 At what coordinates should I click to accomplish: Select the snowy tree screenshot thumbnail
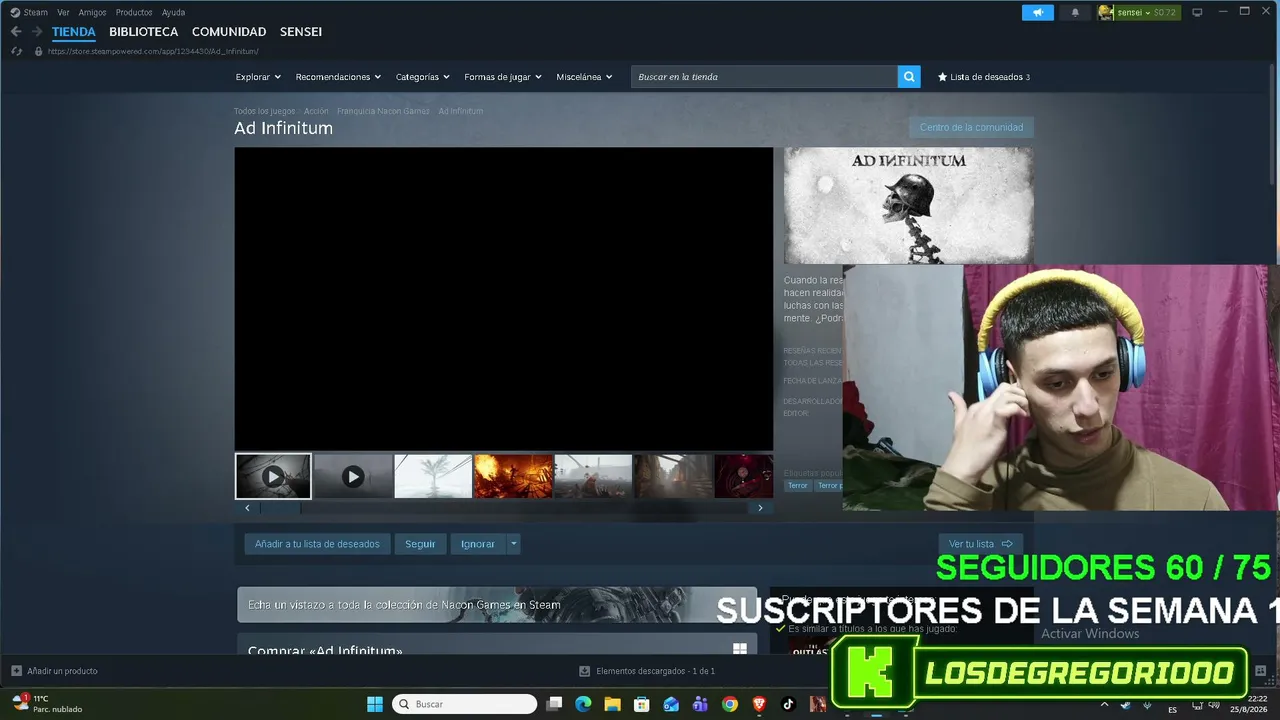pos(433,477)
